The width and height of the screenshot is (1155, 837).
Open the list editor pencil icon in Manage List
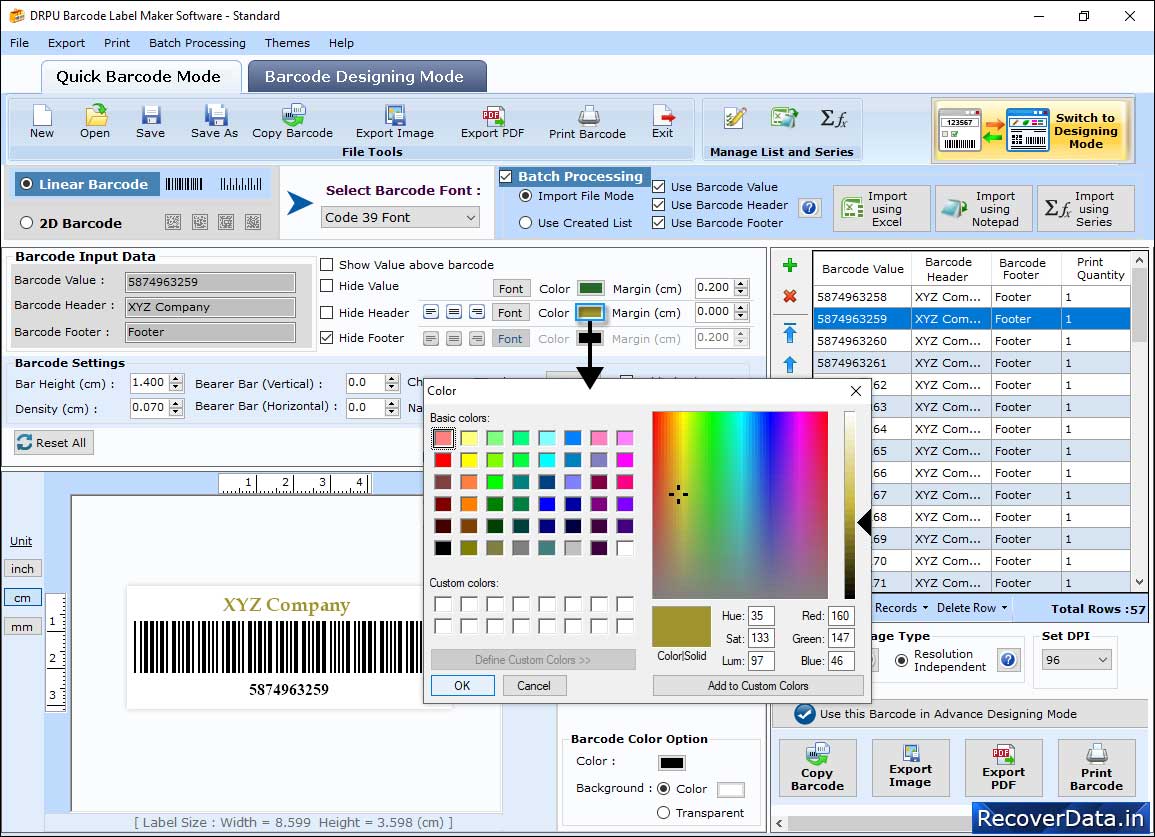(734, 118)
